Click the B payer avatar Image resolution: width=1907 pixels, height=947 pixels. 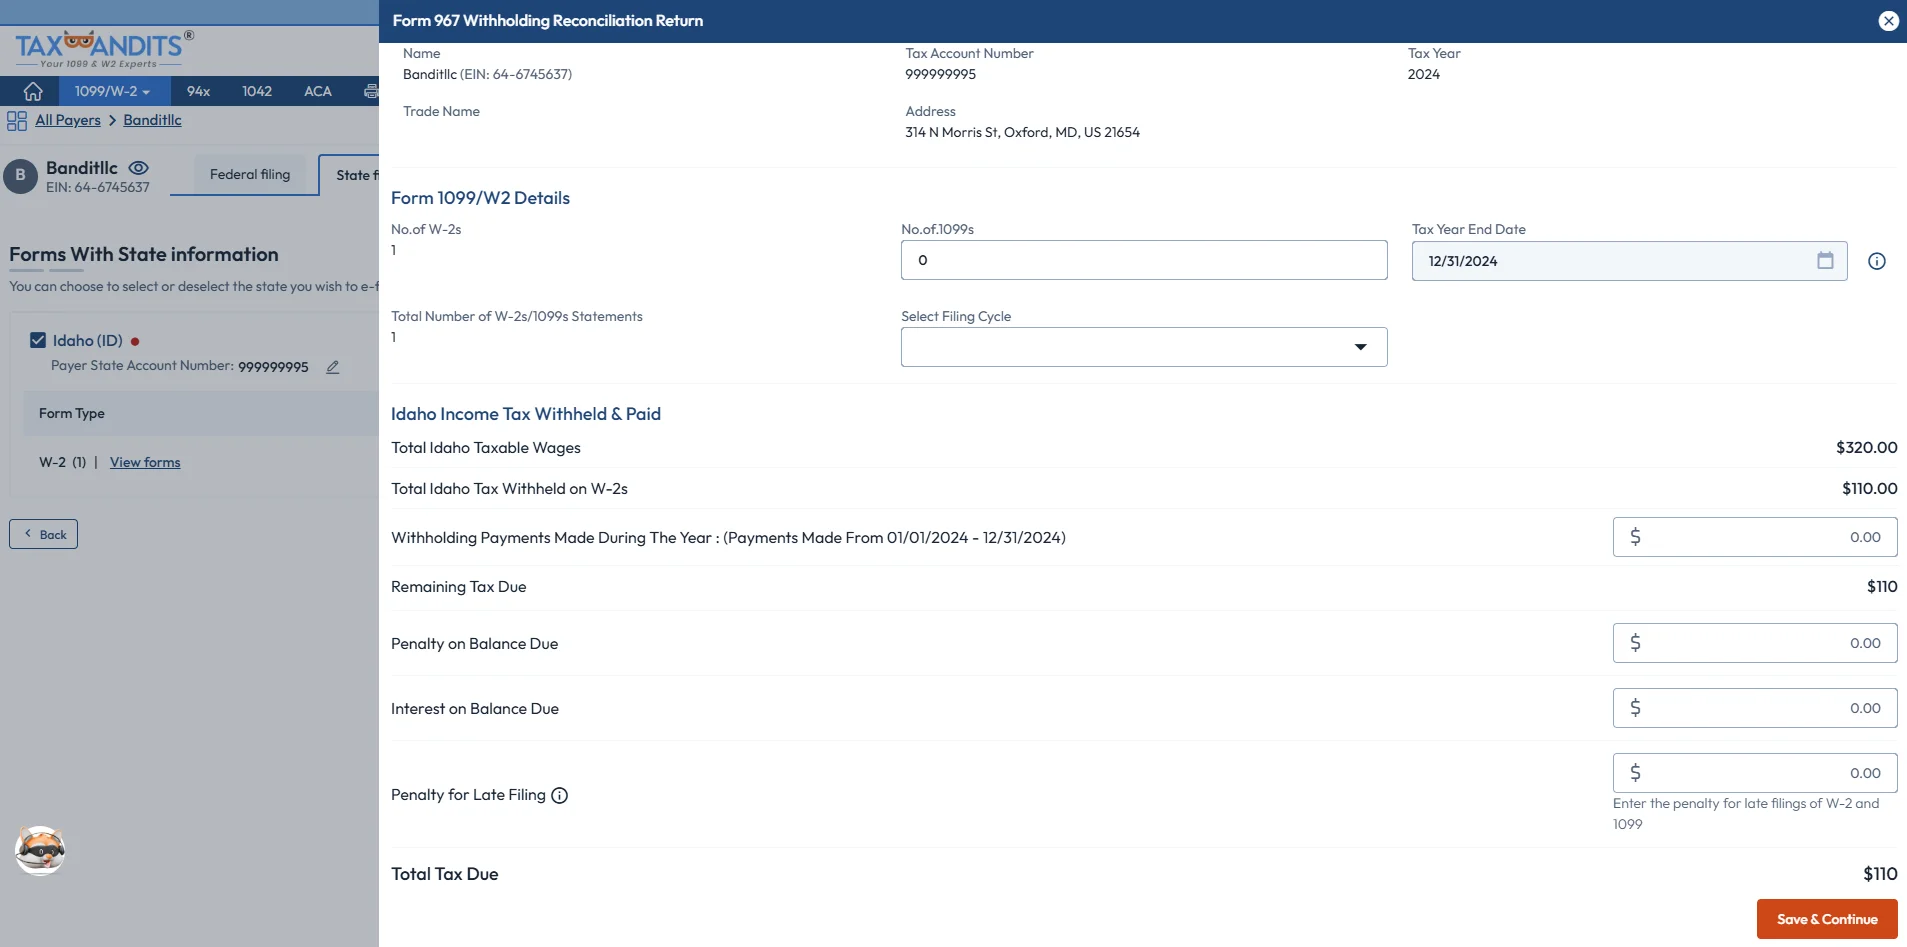(20, 176)
